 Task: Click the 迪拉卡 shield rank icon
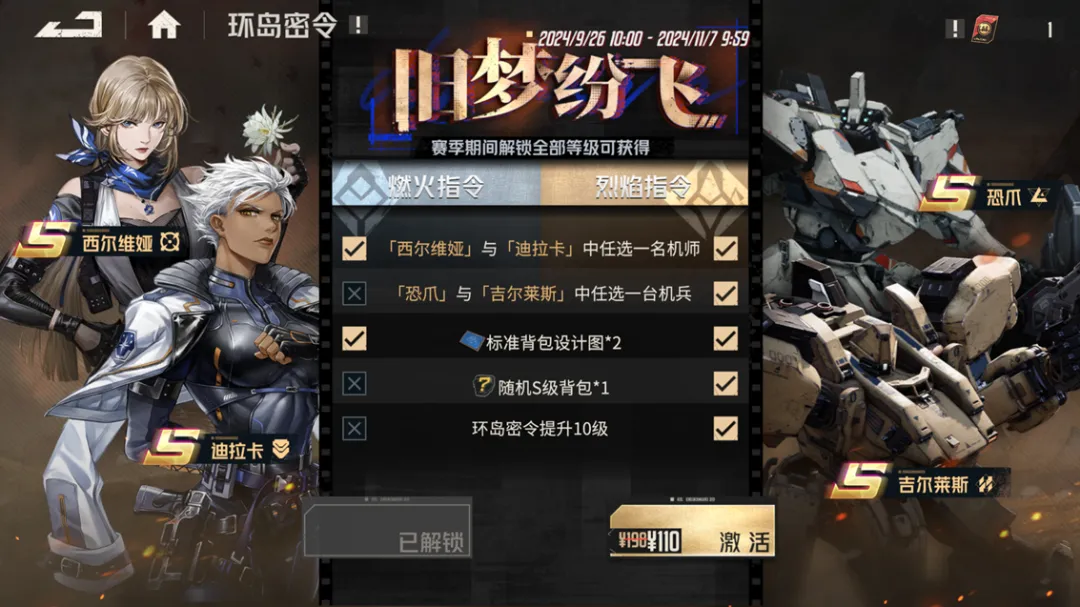click(280, 449)
